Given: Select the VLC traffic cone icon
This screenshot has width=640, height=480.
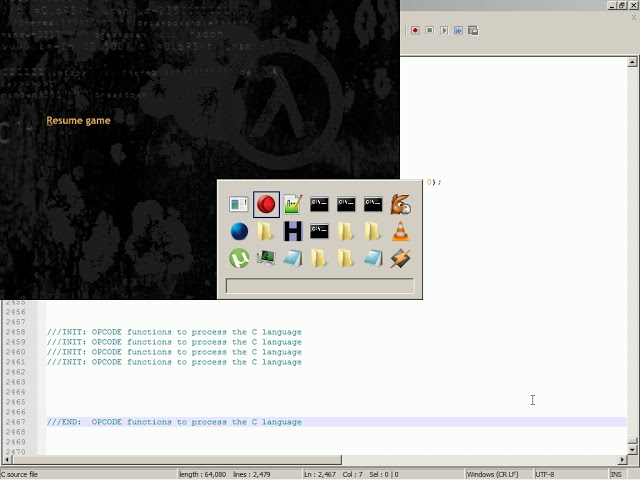Looking at the screenshot, I should 400,231.
